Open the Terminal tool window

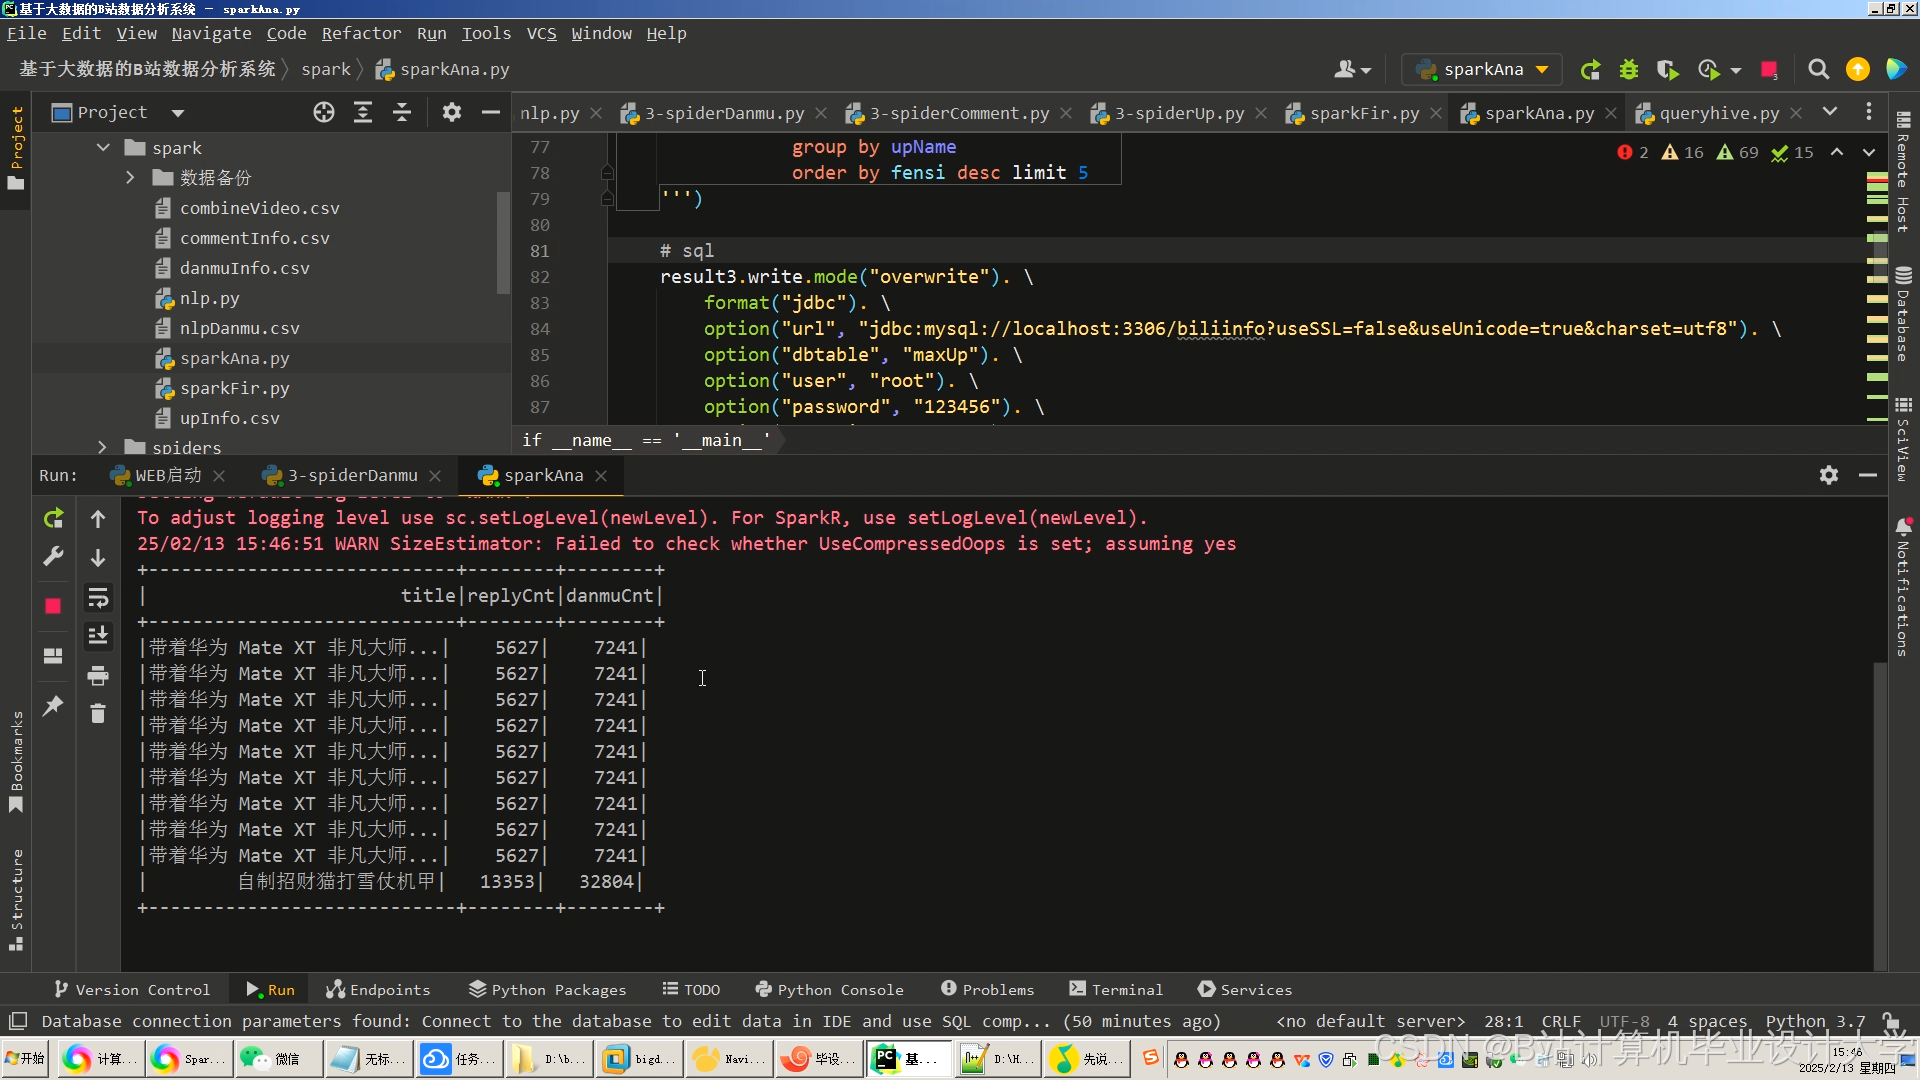[x=1116, y=989]
